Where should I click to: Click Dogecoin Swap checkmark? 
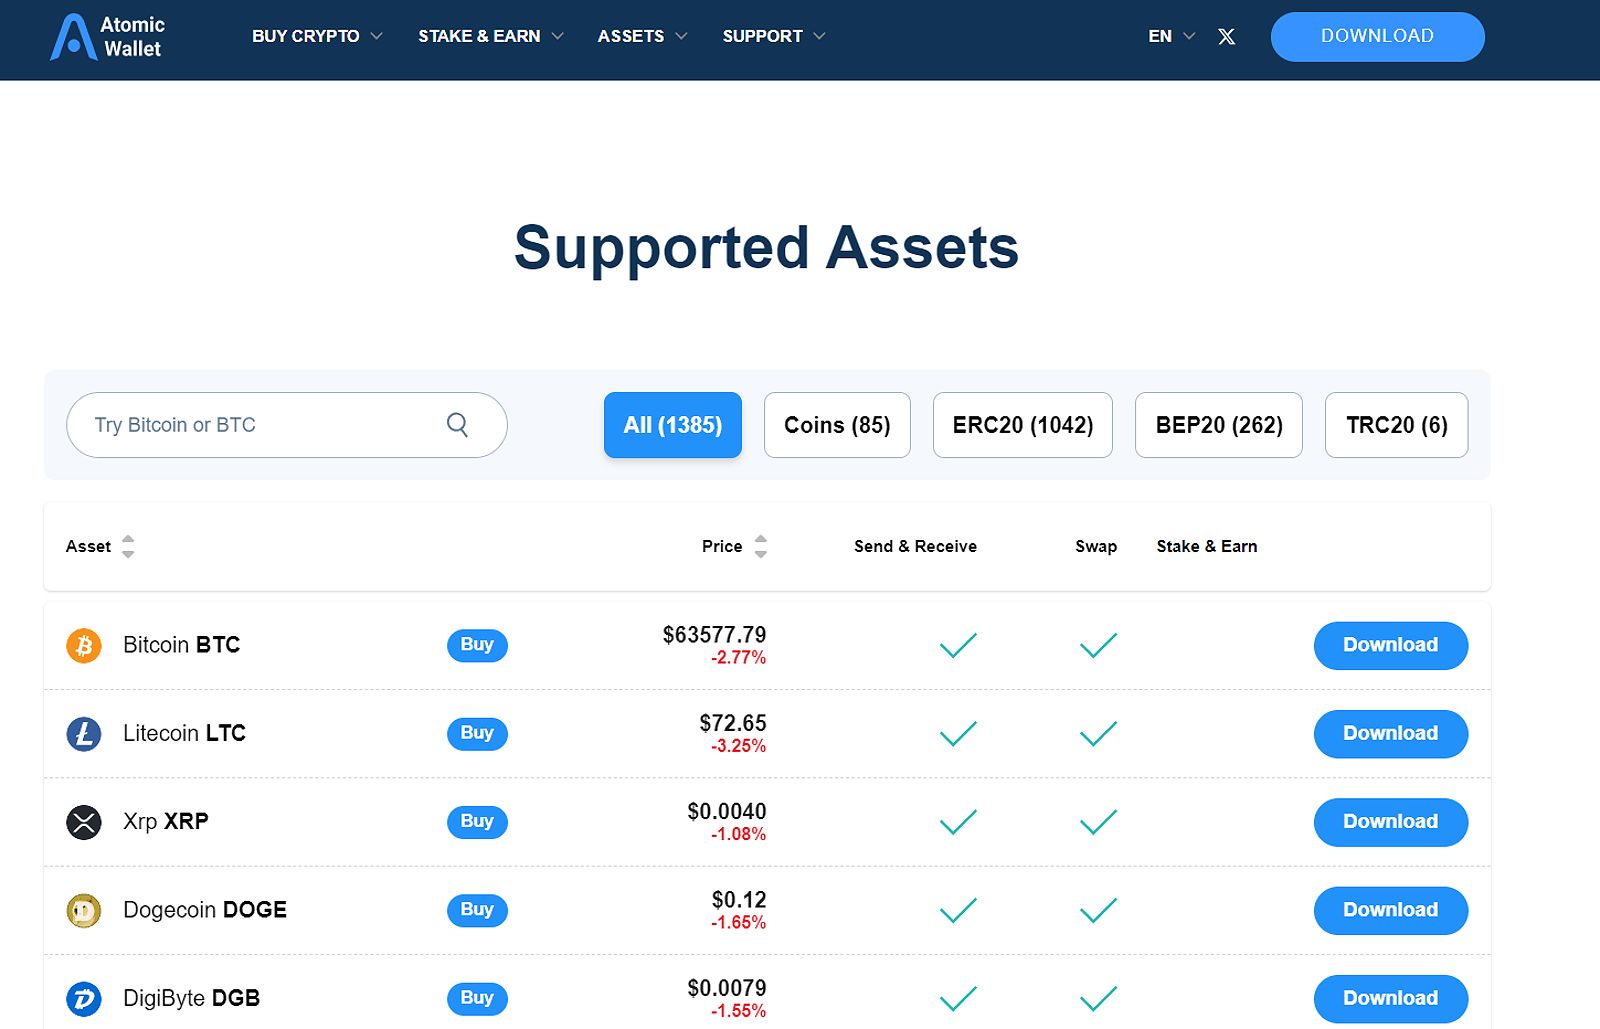[1098, 910]
